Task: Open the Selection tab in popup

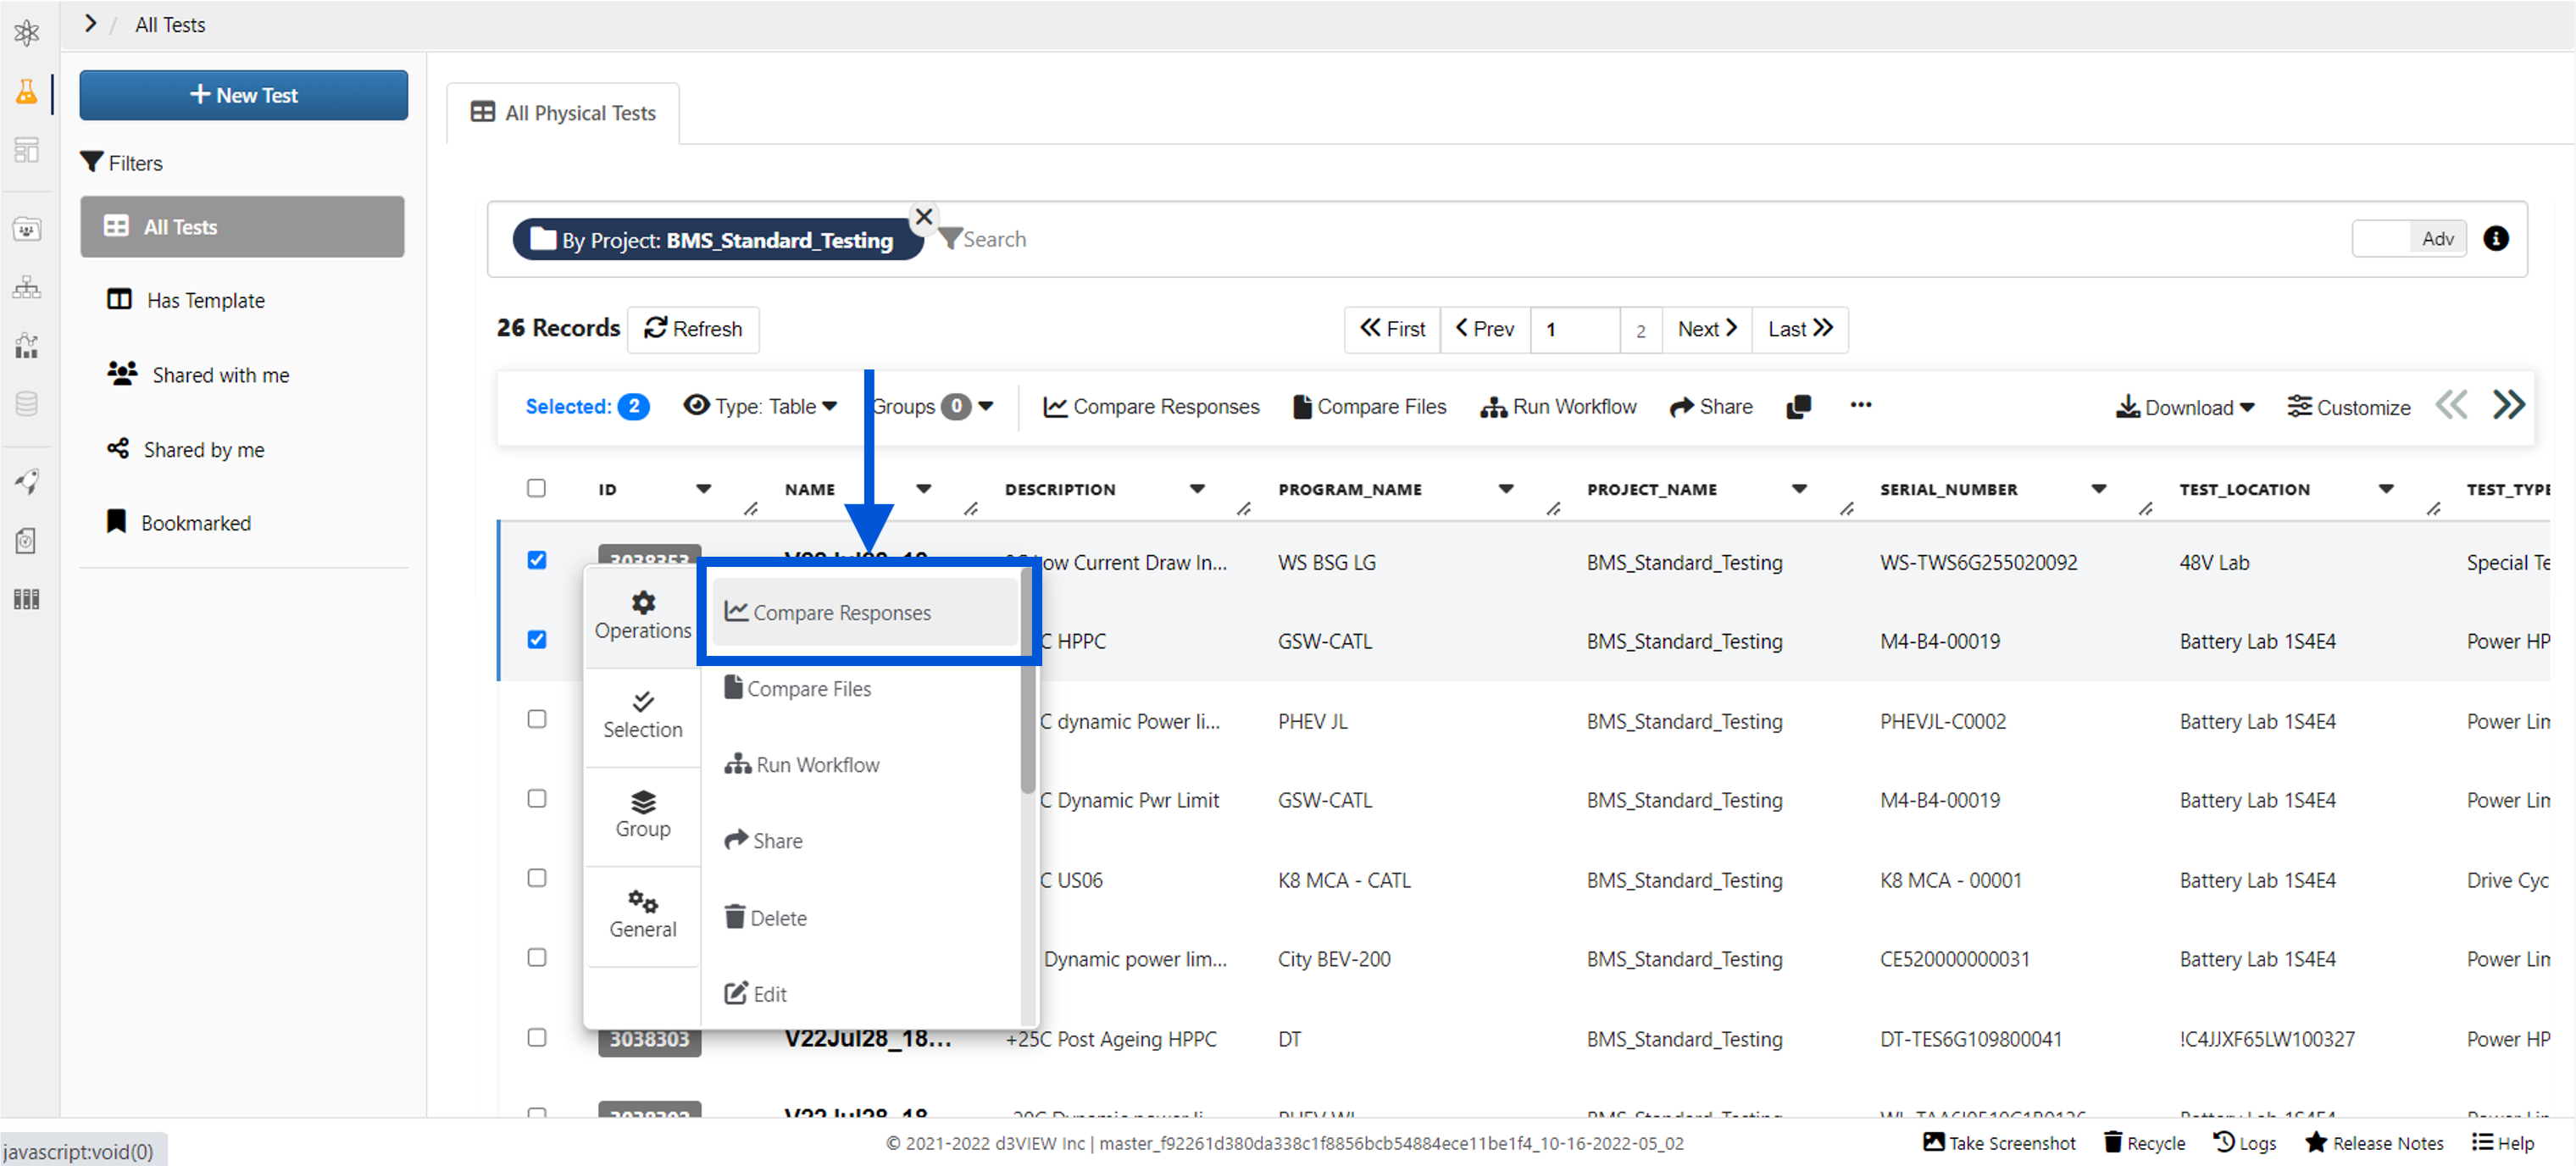Action: coord(643,716)
